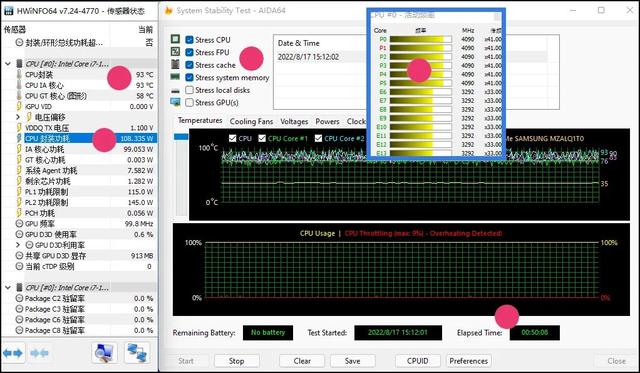This screenshot has height=373, width=640.
Task: Stop the stability test
Action: click(236, 361)
